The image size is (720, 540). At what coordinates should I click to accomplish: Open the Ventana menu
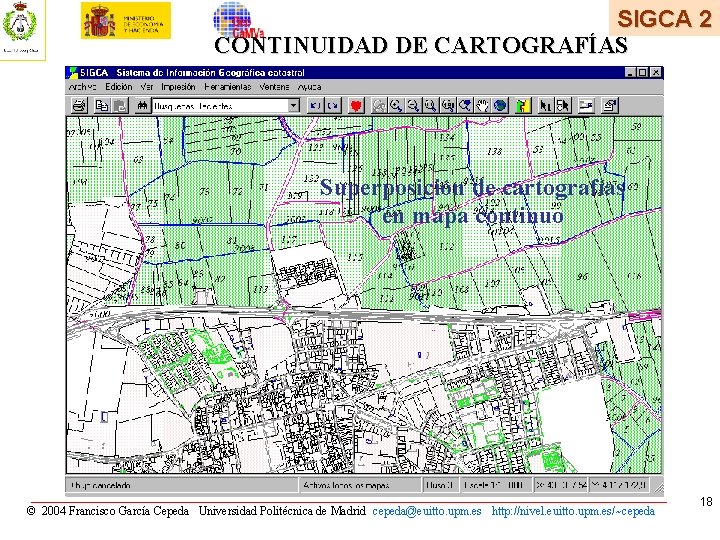click(x=274, y=87)
